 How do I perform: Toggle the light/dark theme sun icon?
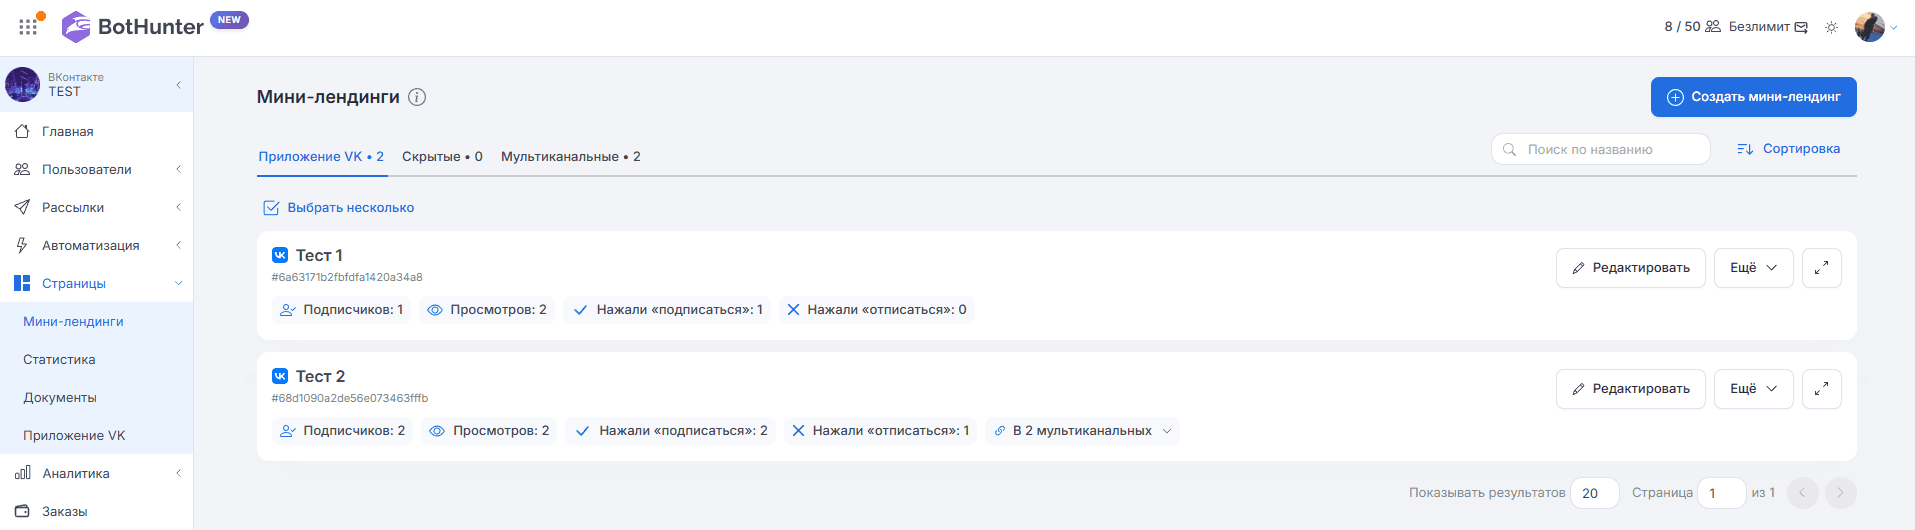pyautogui.click(x=1831, y=27)
